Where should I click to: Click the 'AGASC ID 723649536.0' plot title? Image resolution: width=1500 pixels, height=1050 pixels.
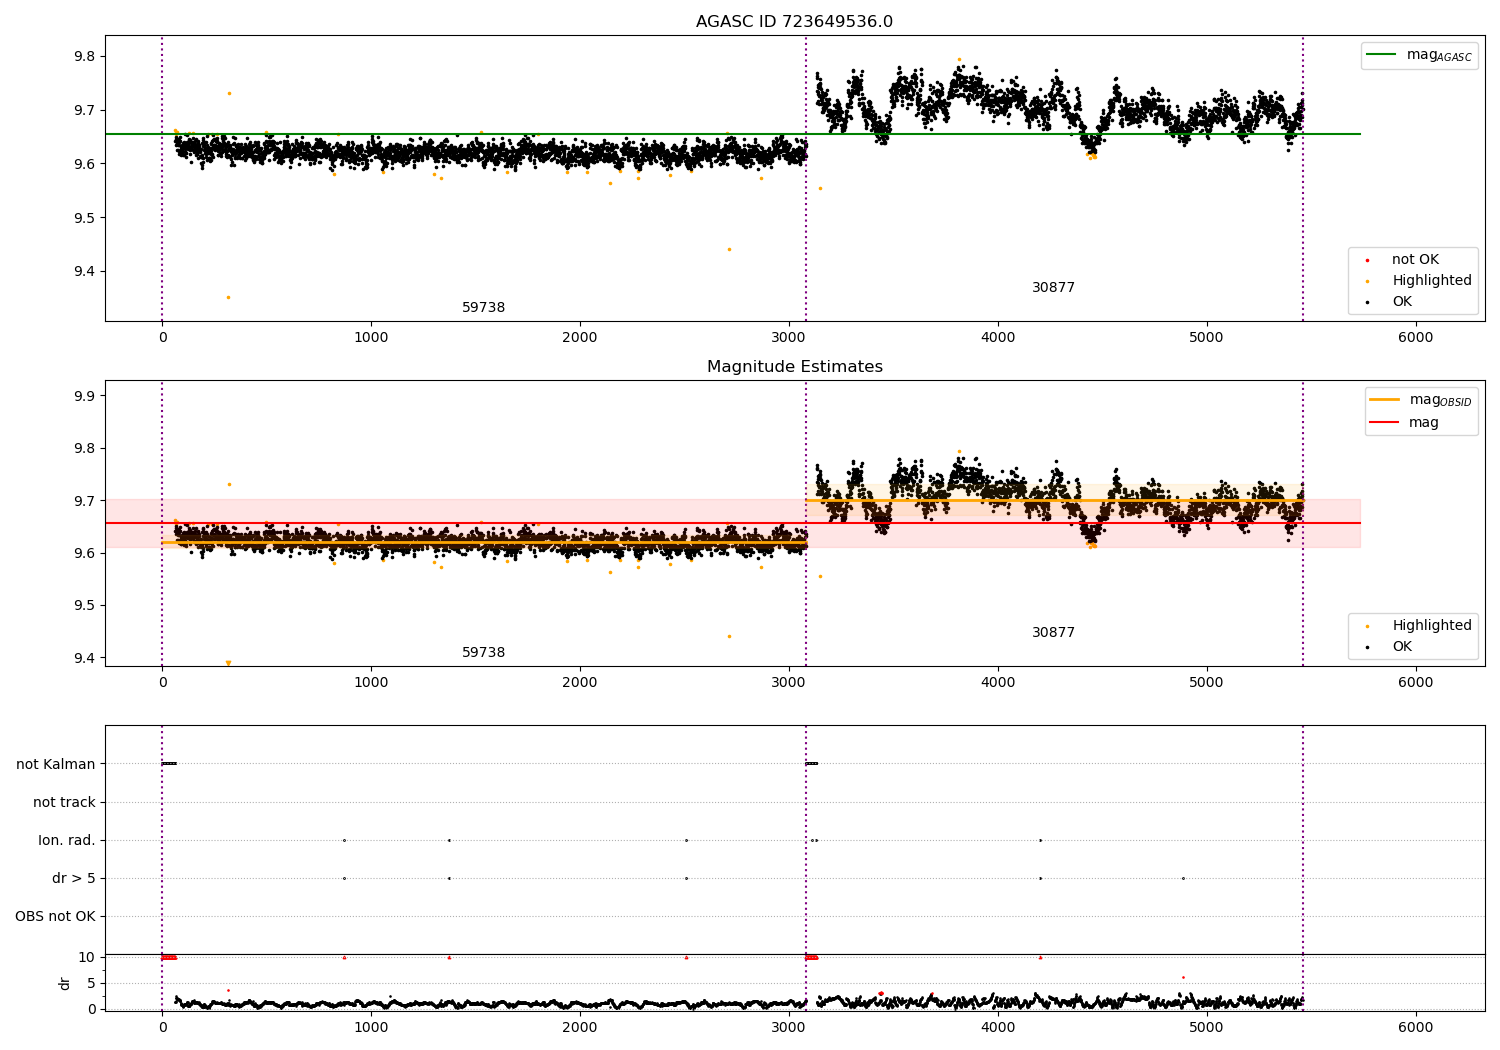coord(794,22)
